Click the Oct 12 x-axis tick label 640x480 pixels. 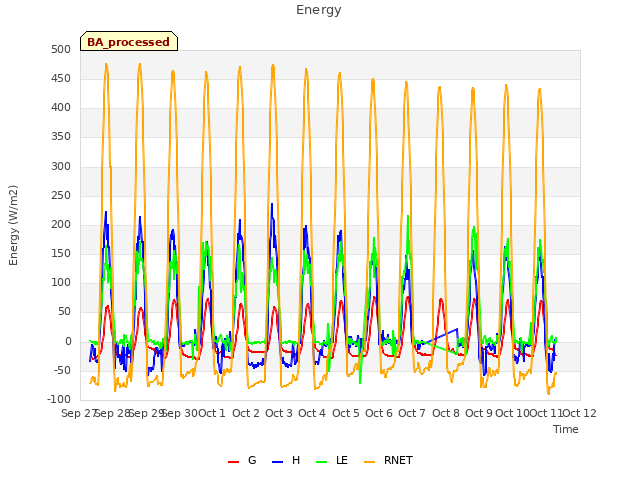[x=580, y=413]
